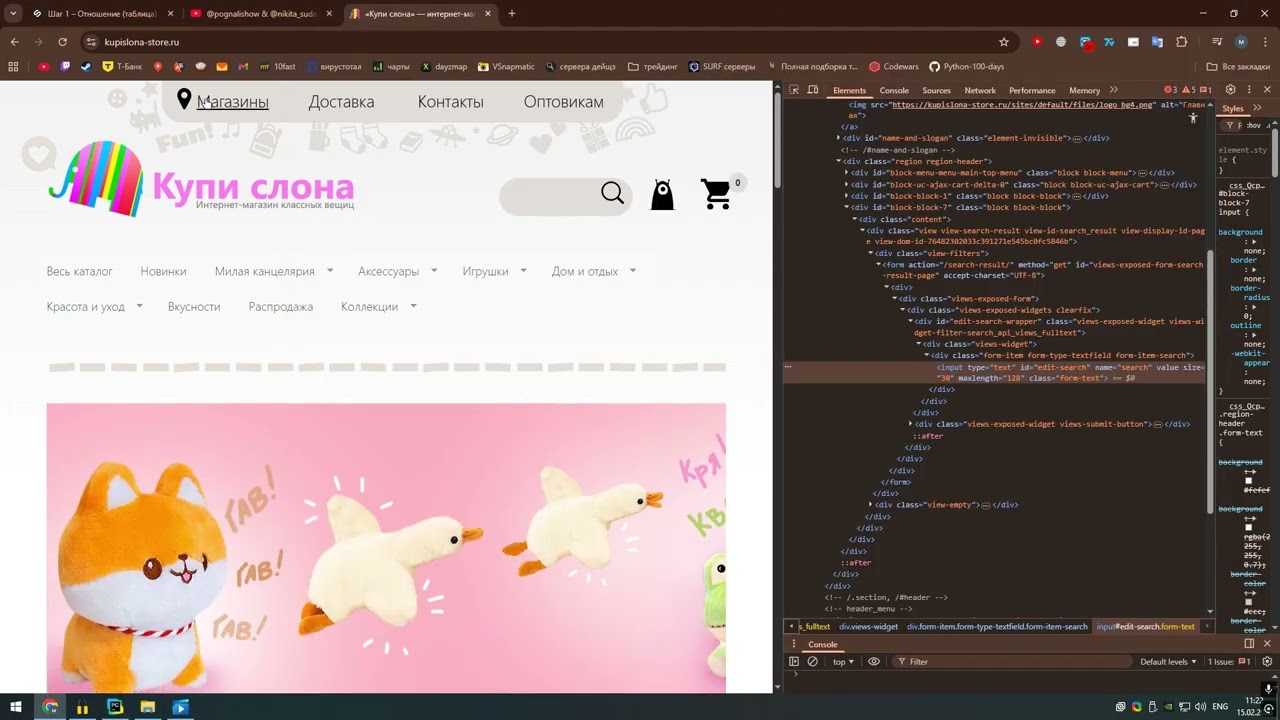1280x720 pixels.
Task: Click the warnings count triangle badge
Action: point(1188,90)
